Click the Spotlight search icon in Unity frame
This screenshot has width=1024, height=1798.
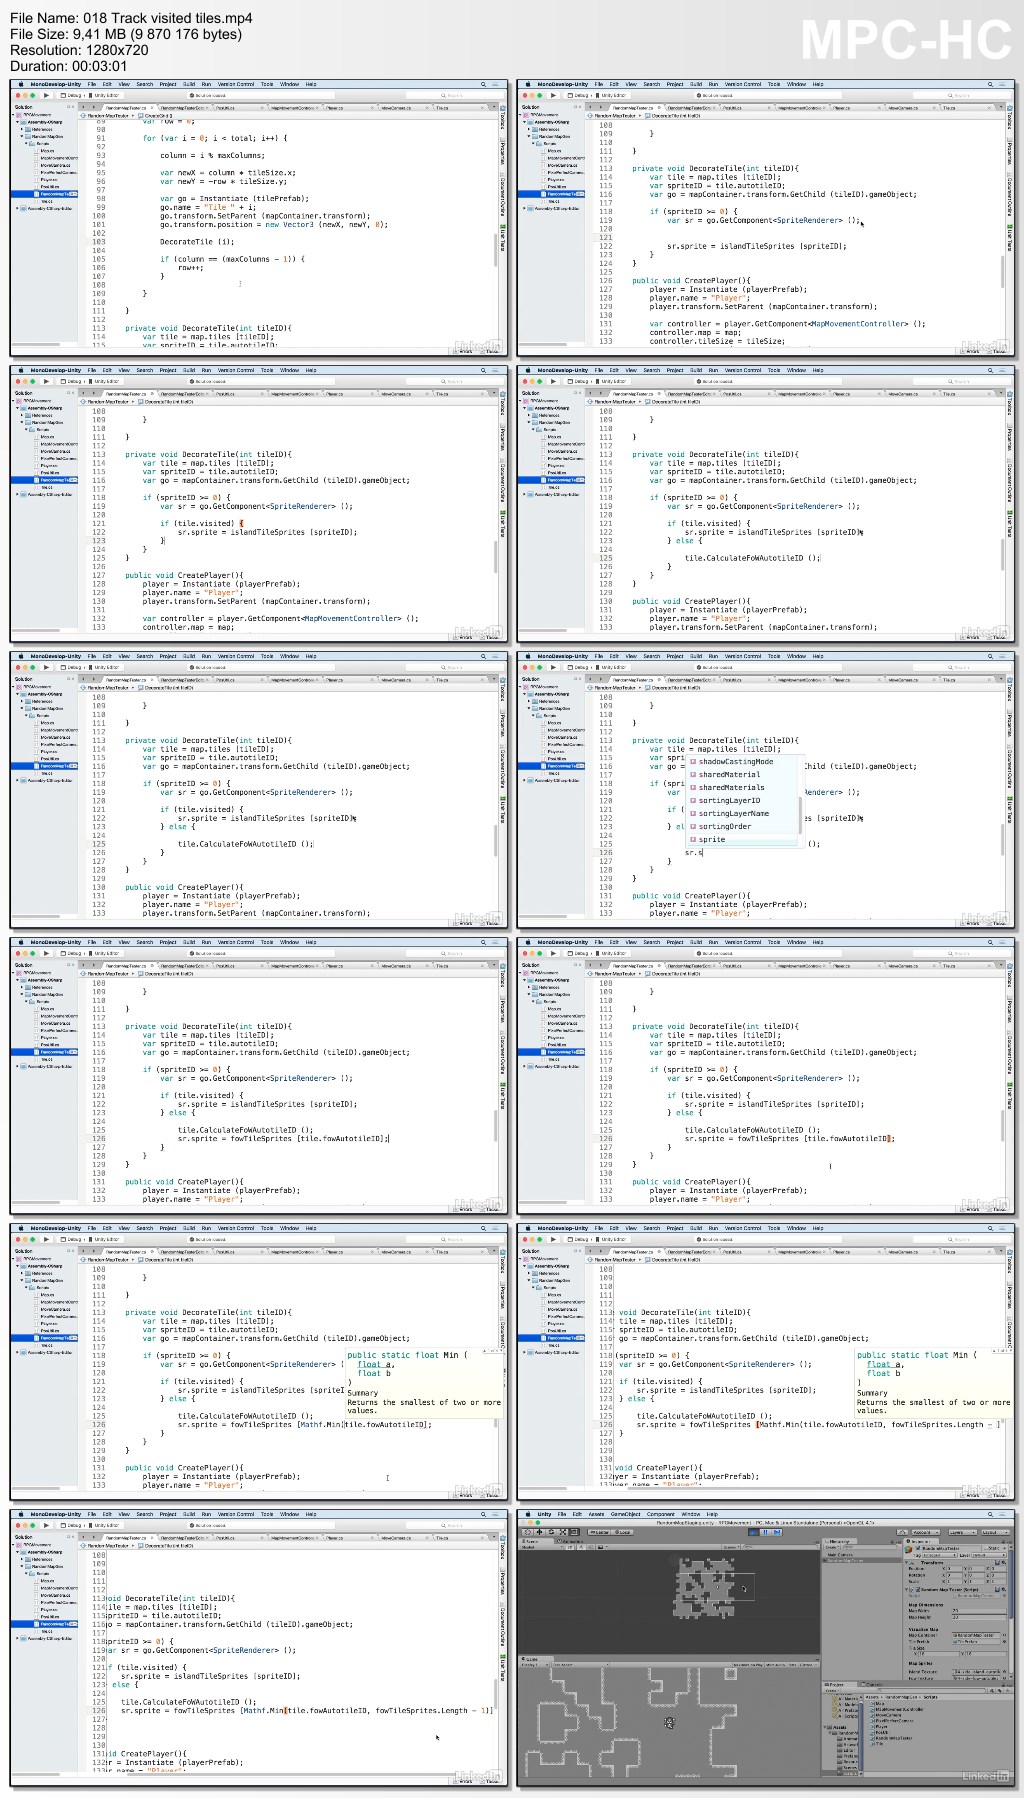tap(990, 1514)
